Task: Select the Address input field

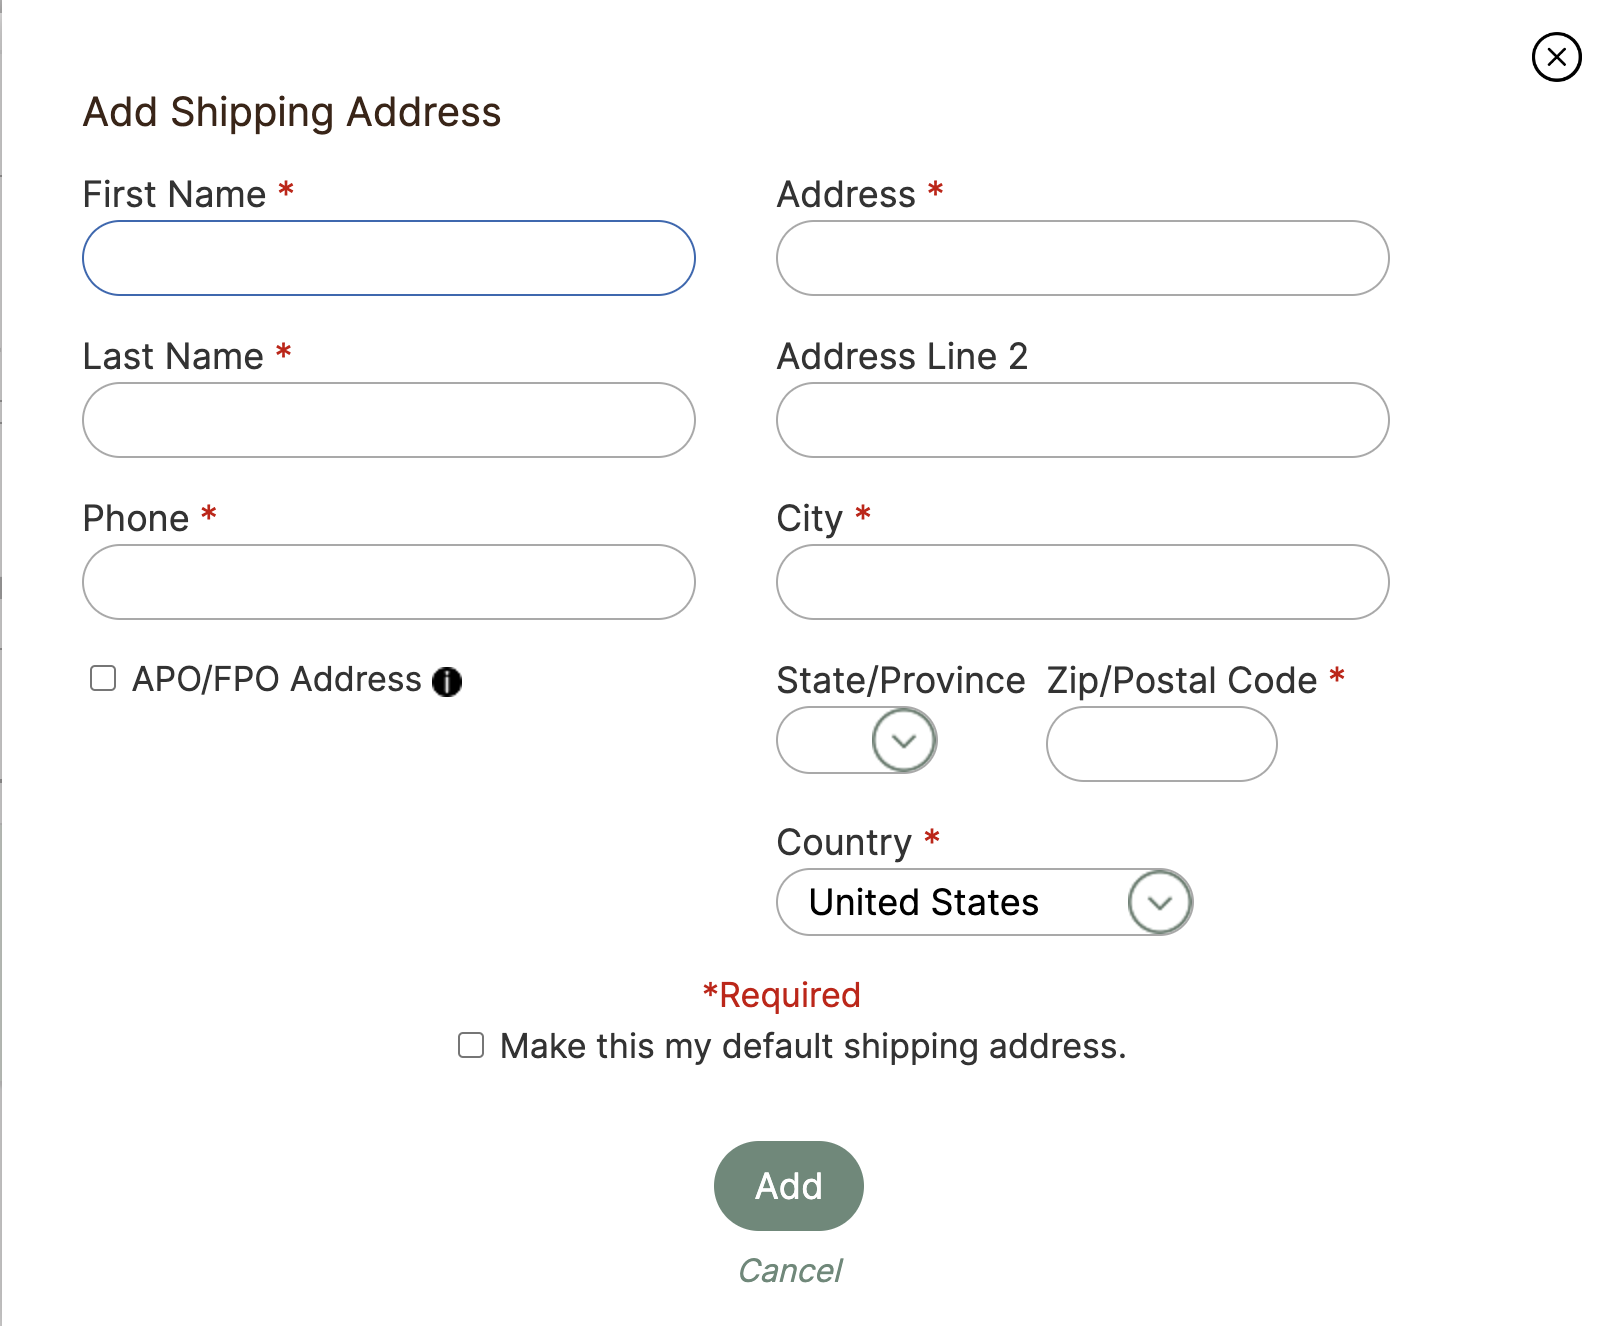Action: [1083, 258]
